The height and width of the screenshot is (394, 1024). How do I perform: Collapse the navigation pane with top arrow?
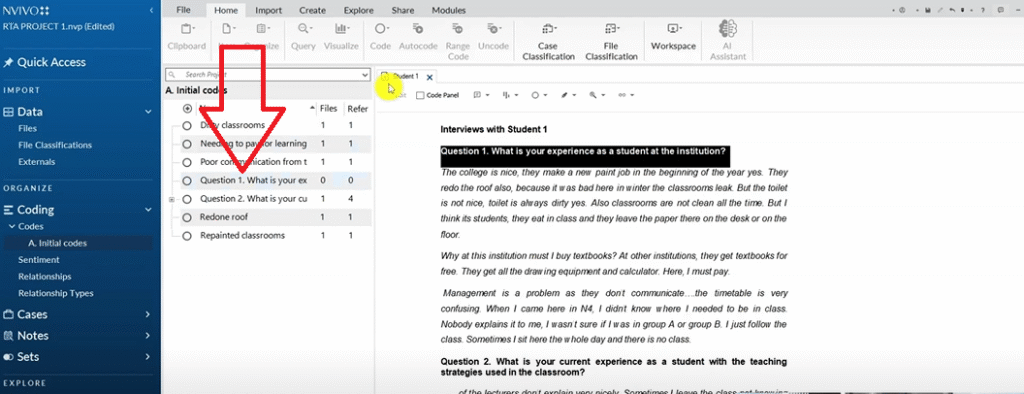152,10
